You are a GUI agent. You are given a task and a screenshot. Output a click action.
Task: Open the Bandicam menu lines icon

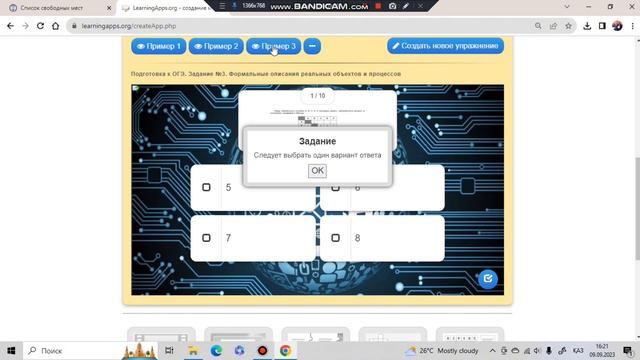(222, 6)
